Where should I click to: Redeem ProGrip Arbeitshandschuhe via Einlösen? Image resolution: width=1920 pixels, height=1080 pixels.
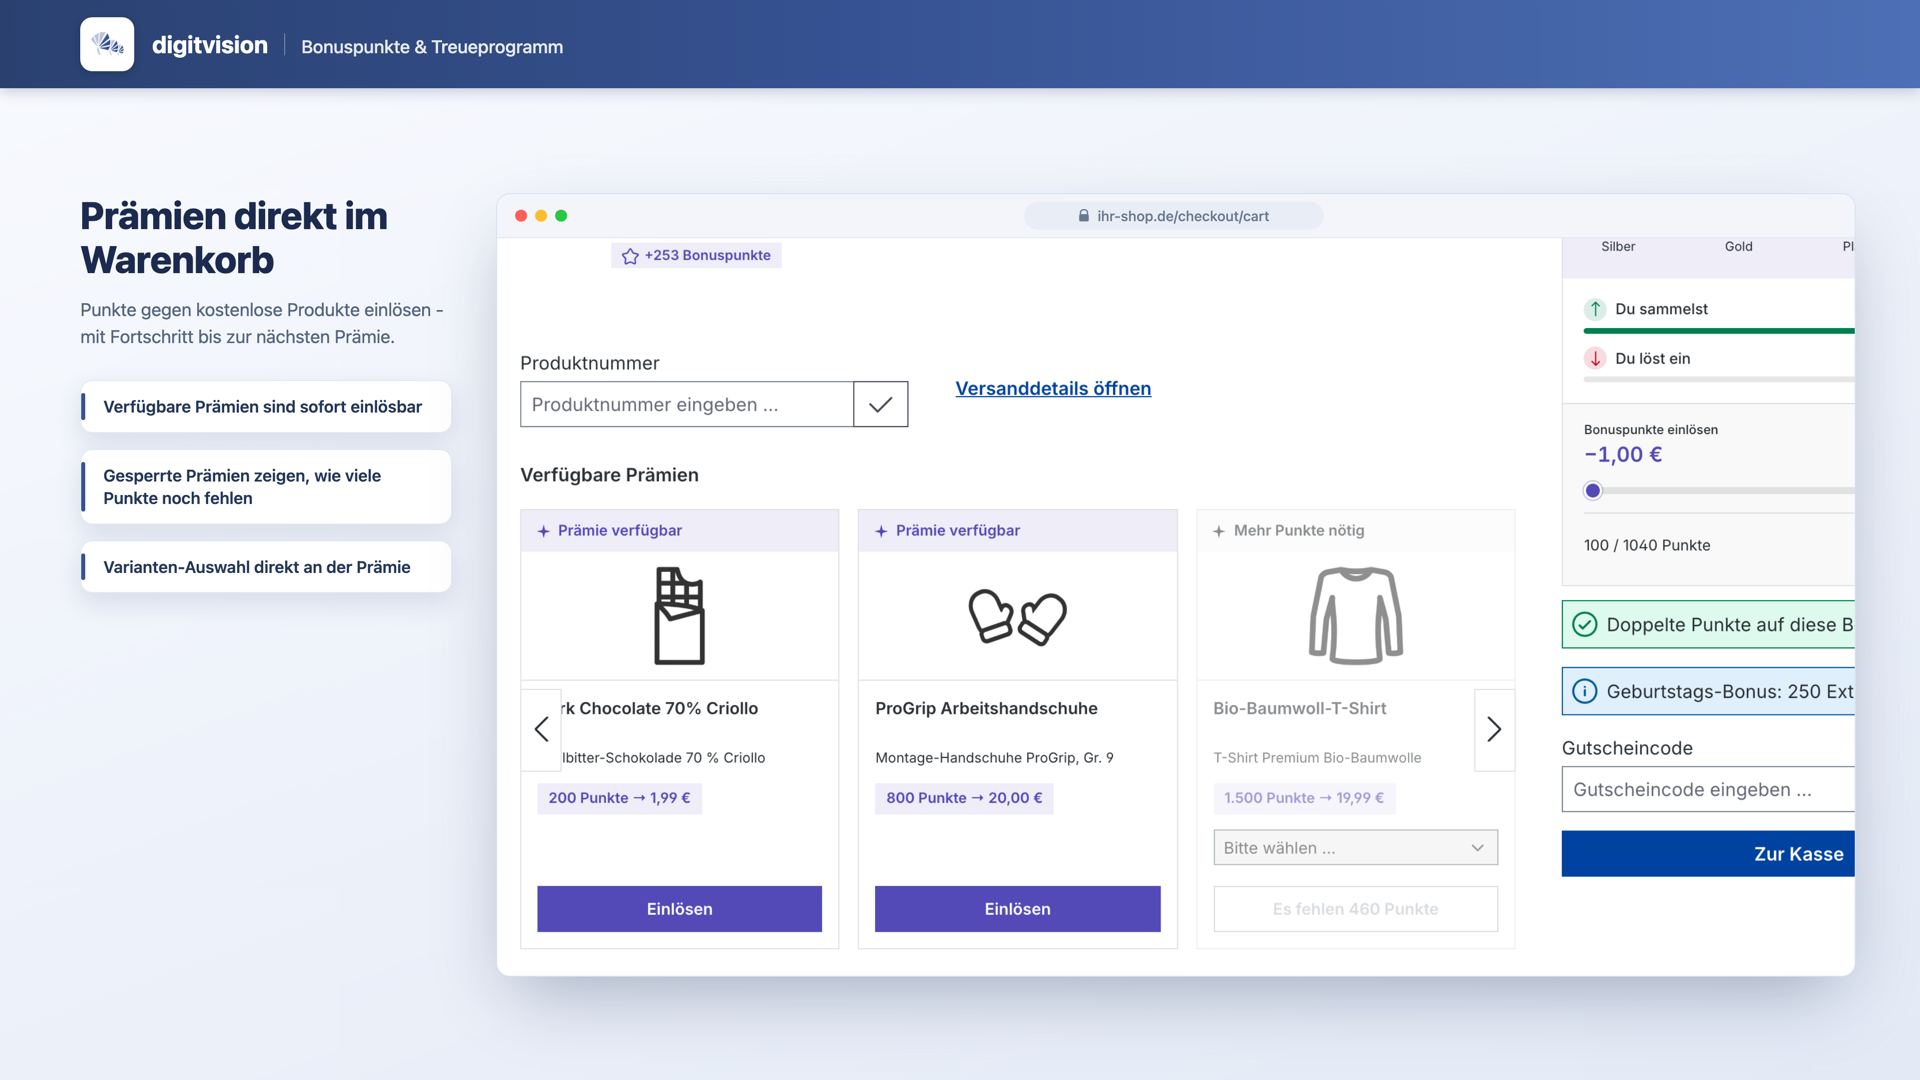pyautogui.click(x=1017, y=909)
